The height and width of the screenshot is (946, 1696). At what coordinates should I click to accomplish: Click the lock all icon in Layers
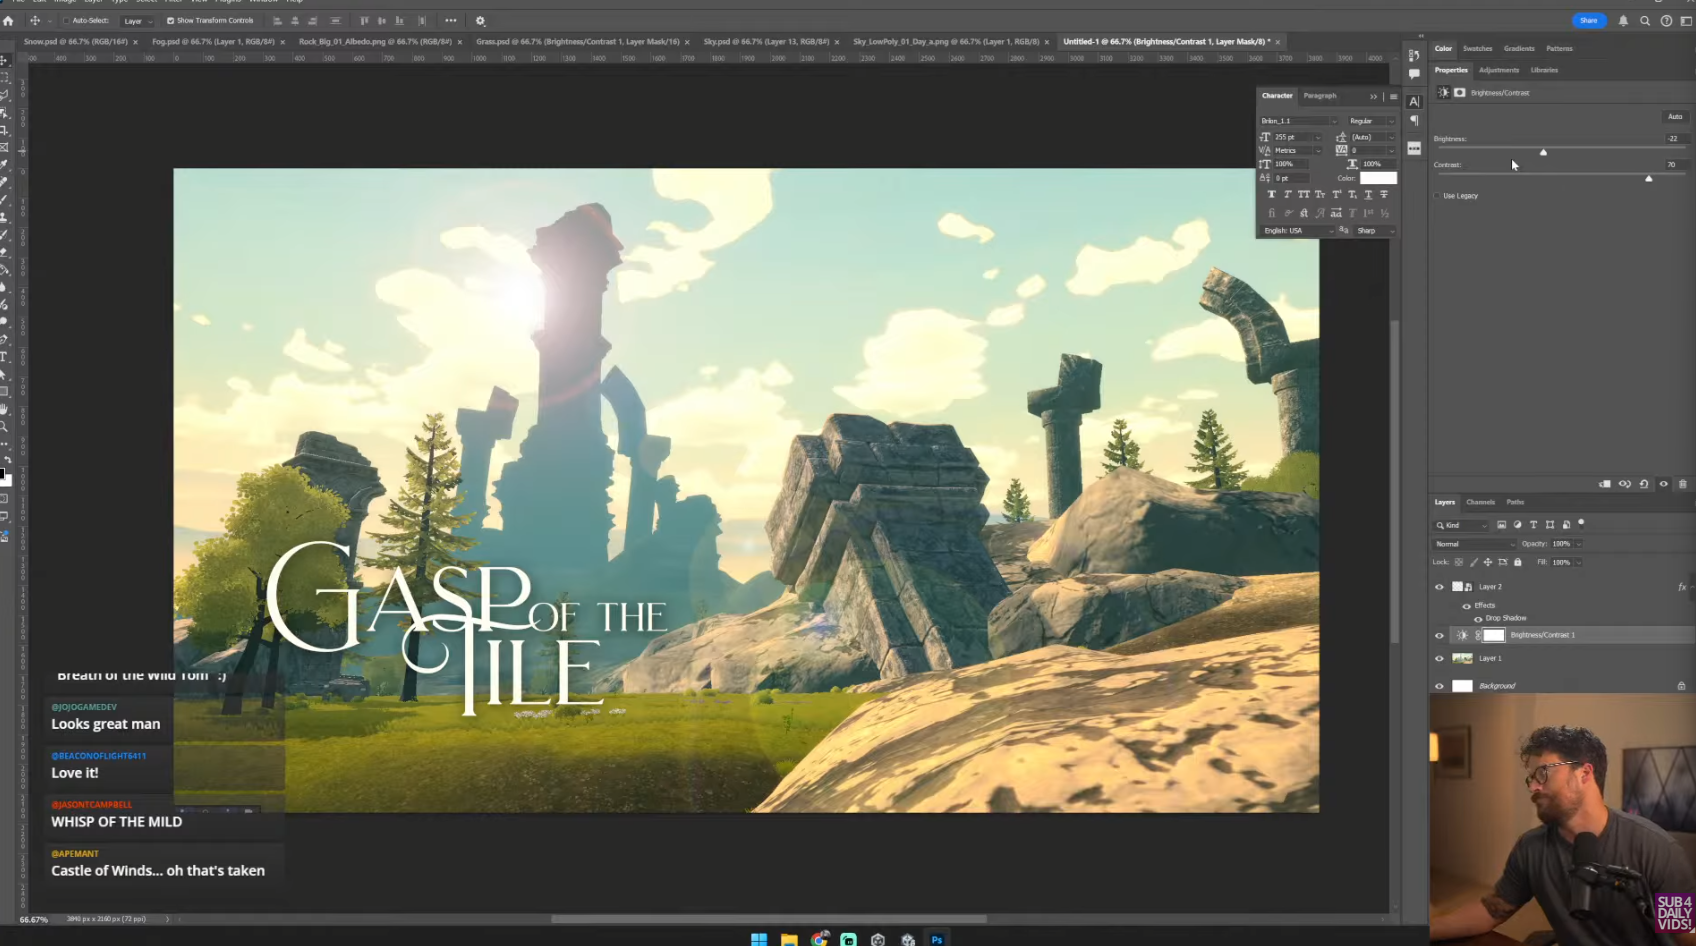pyautogui.click(x=1517, y=562)
